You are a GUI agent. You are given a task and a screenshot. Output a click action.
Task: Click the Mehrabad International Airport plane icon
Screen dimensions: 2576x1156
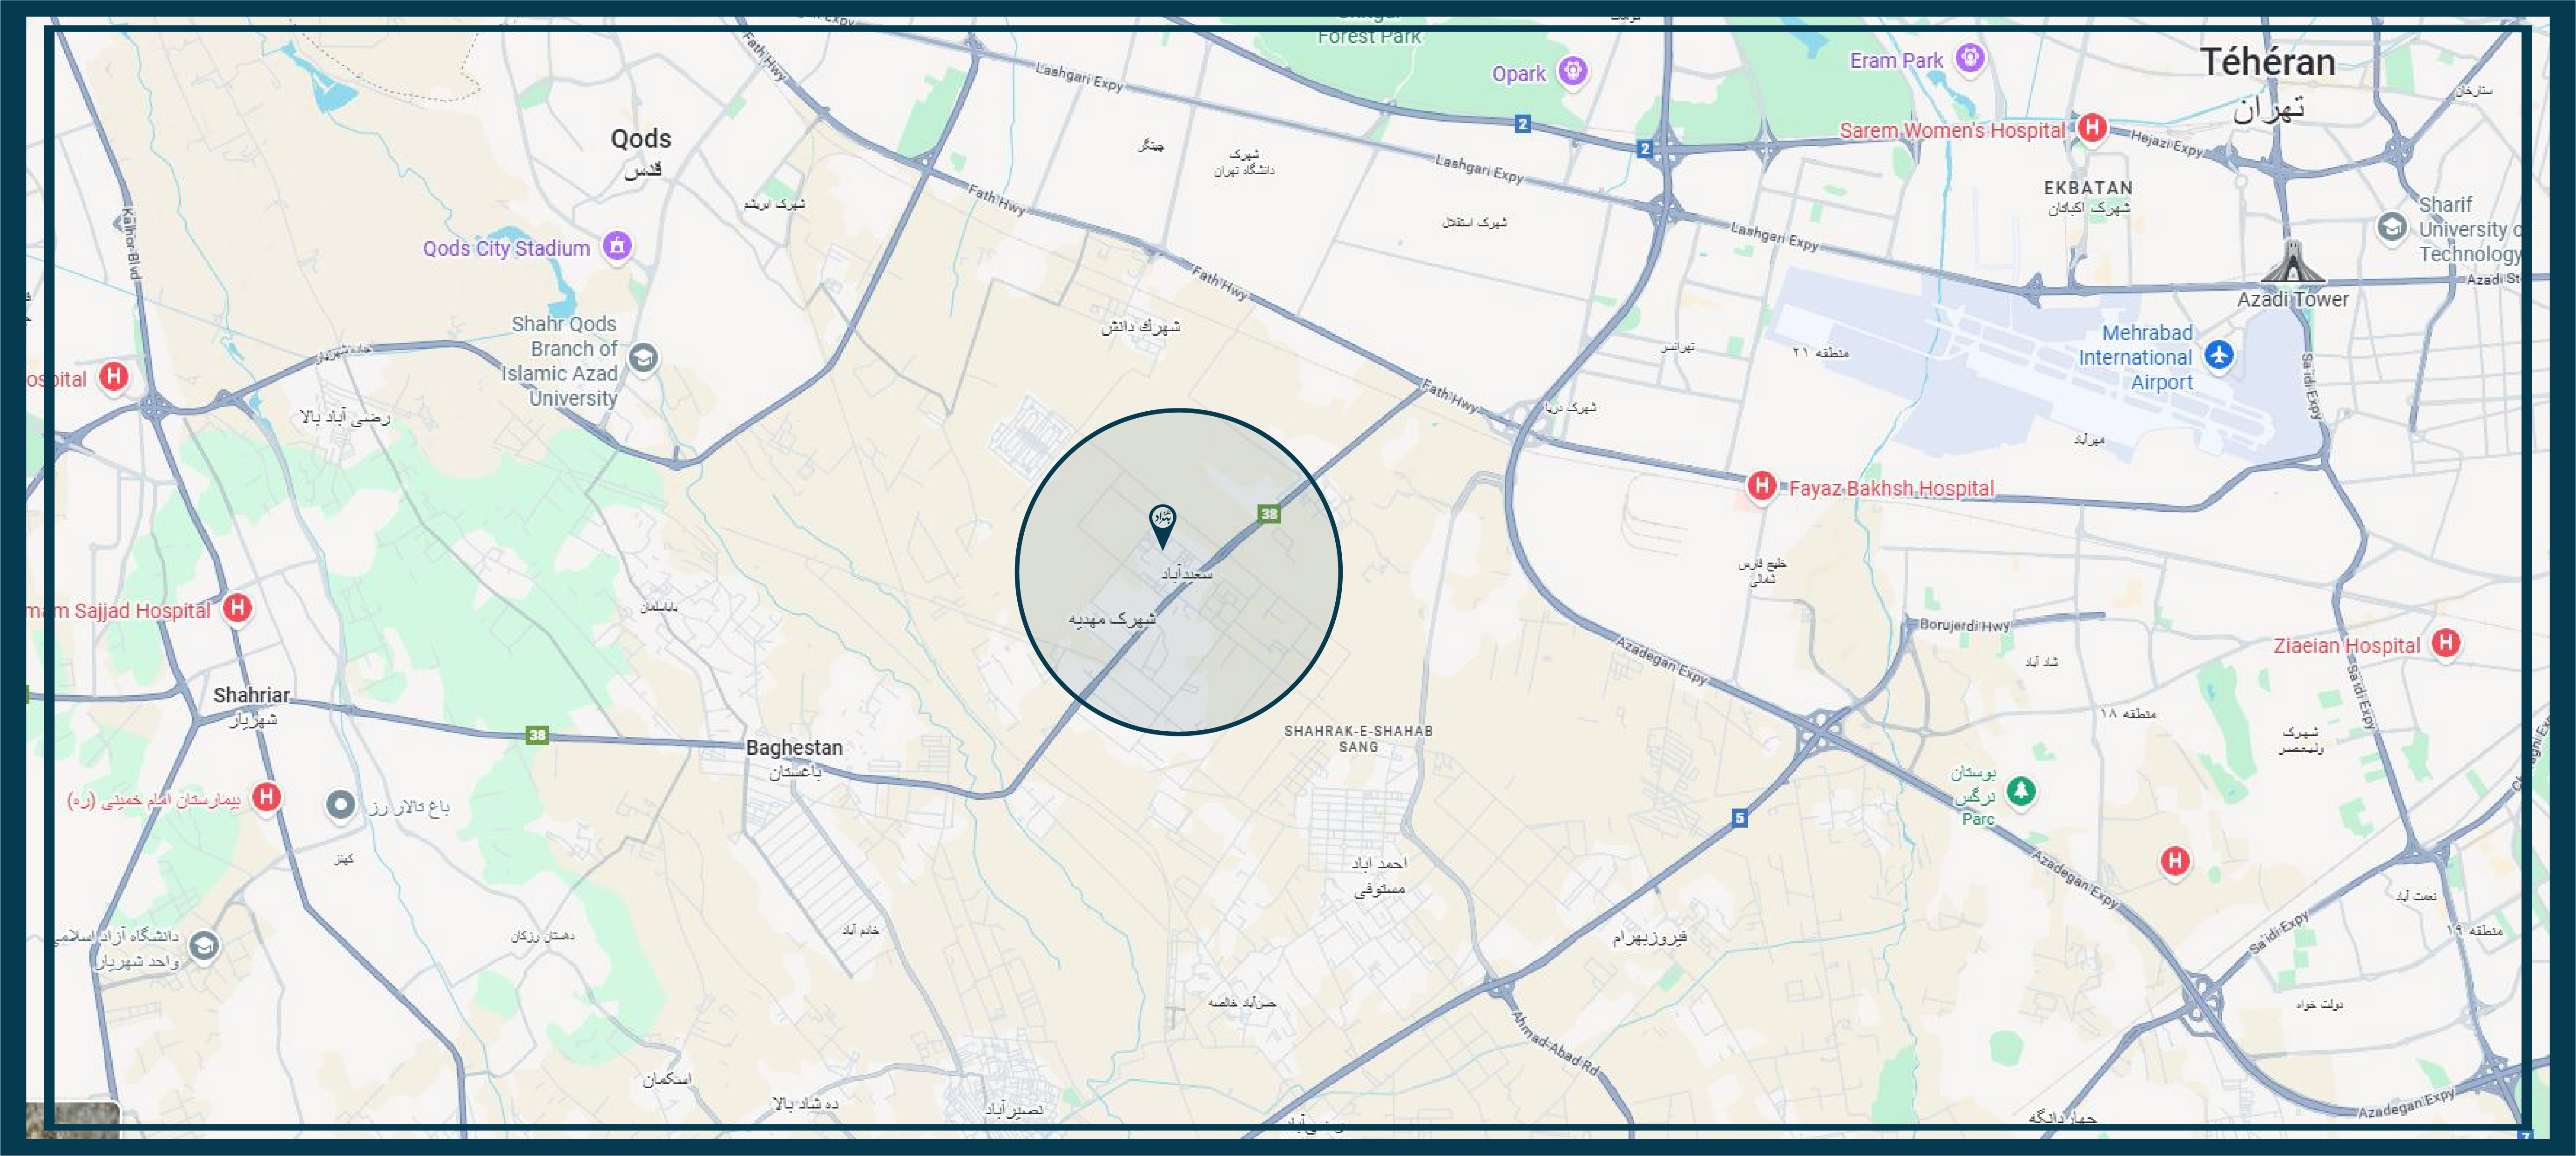pyautogui.click(x=2218, y=355)
